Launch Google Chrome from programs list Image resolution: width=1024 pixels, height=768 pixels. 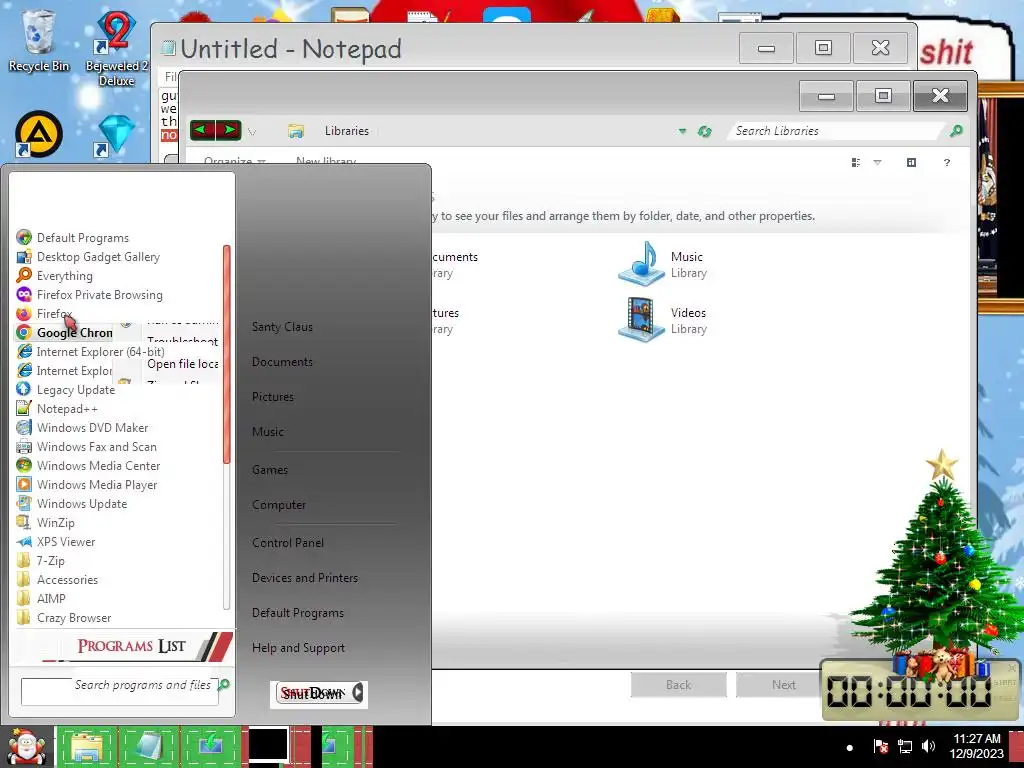point(65,332)
